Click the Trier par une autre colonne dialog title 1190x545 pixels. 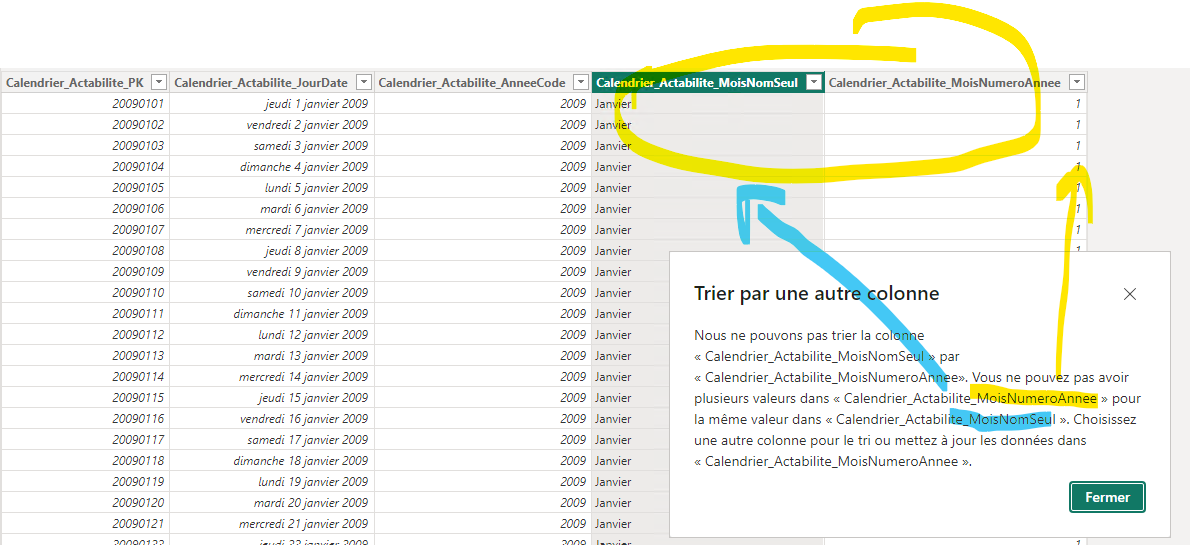(x=817, y=294)
